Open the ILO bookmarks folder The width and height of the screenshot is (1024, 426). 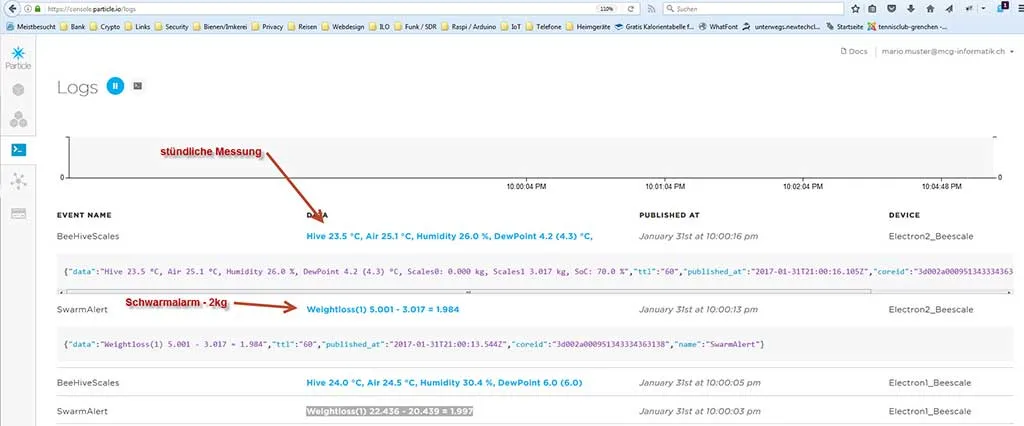click(x=379, y=27)
